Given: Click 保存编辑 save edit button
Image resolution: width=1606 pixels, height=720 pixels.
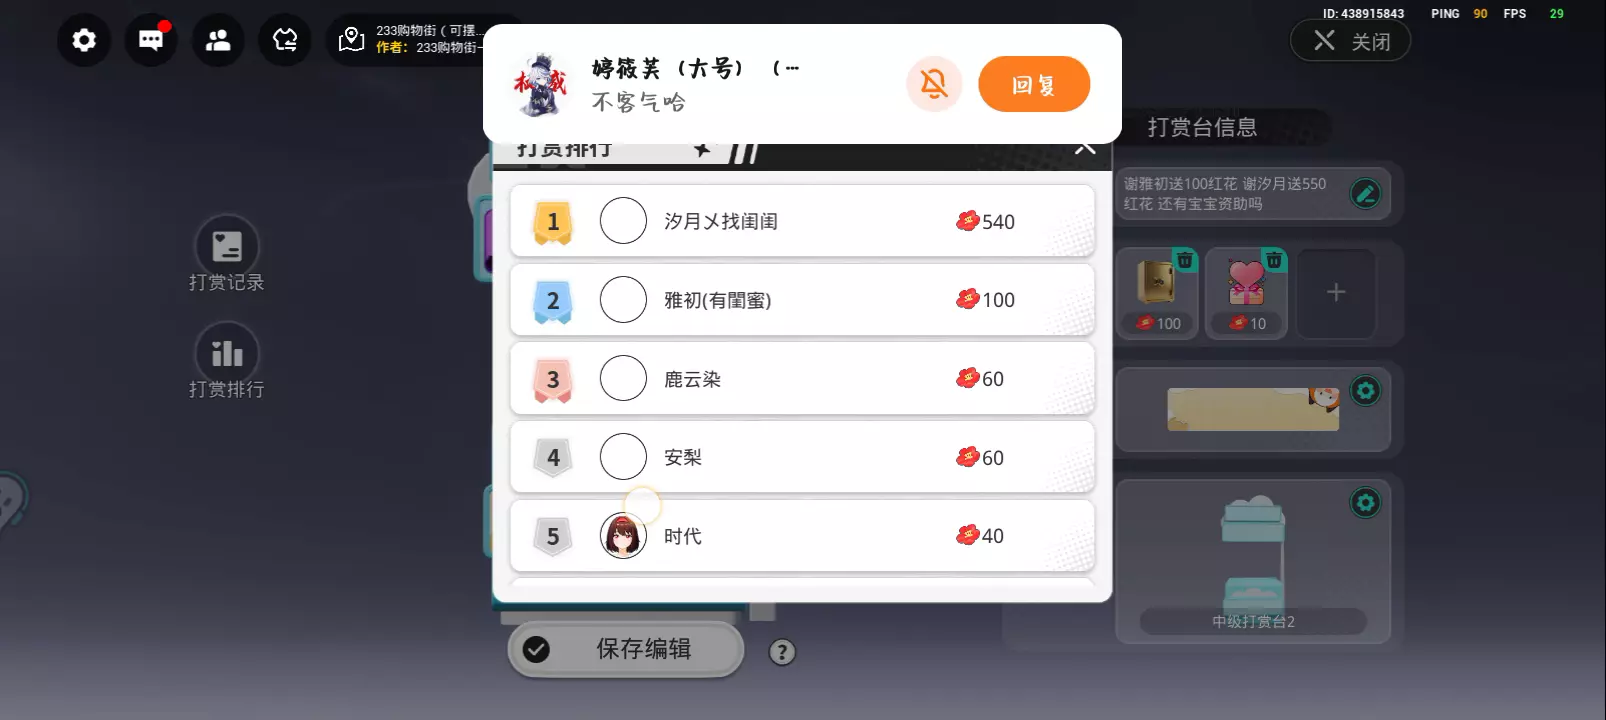Looking at the screenshot, I should pyautogui.click(x=626, y=649).
